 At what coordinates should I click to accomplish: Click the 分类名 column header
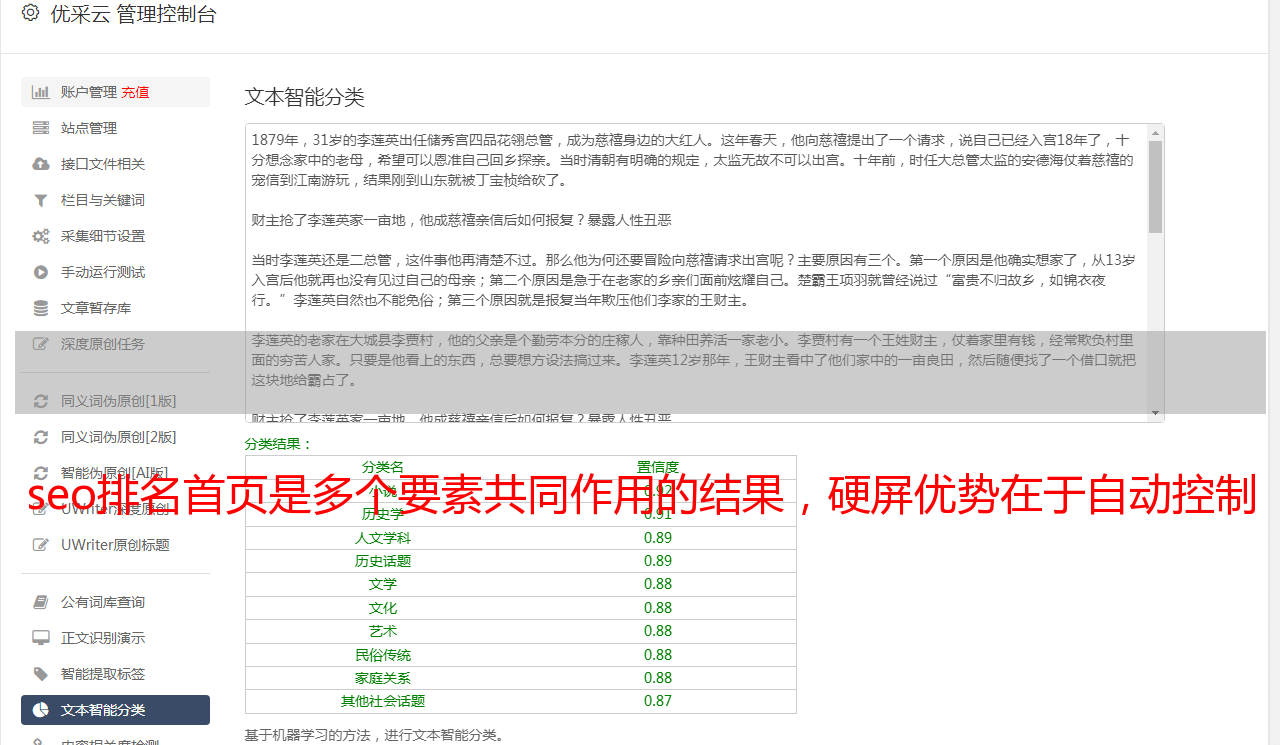383,467
